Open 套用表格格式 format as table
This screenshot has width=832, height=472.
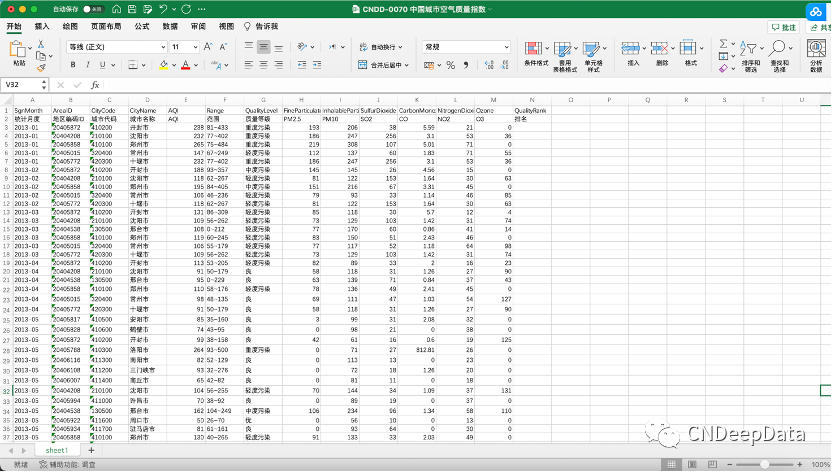(x=565, y=57)
